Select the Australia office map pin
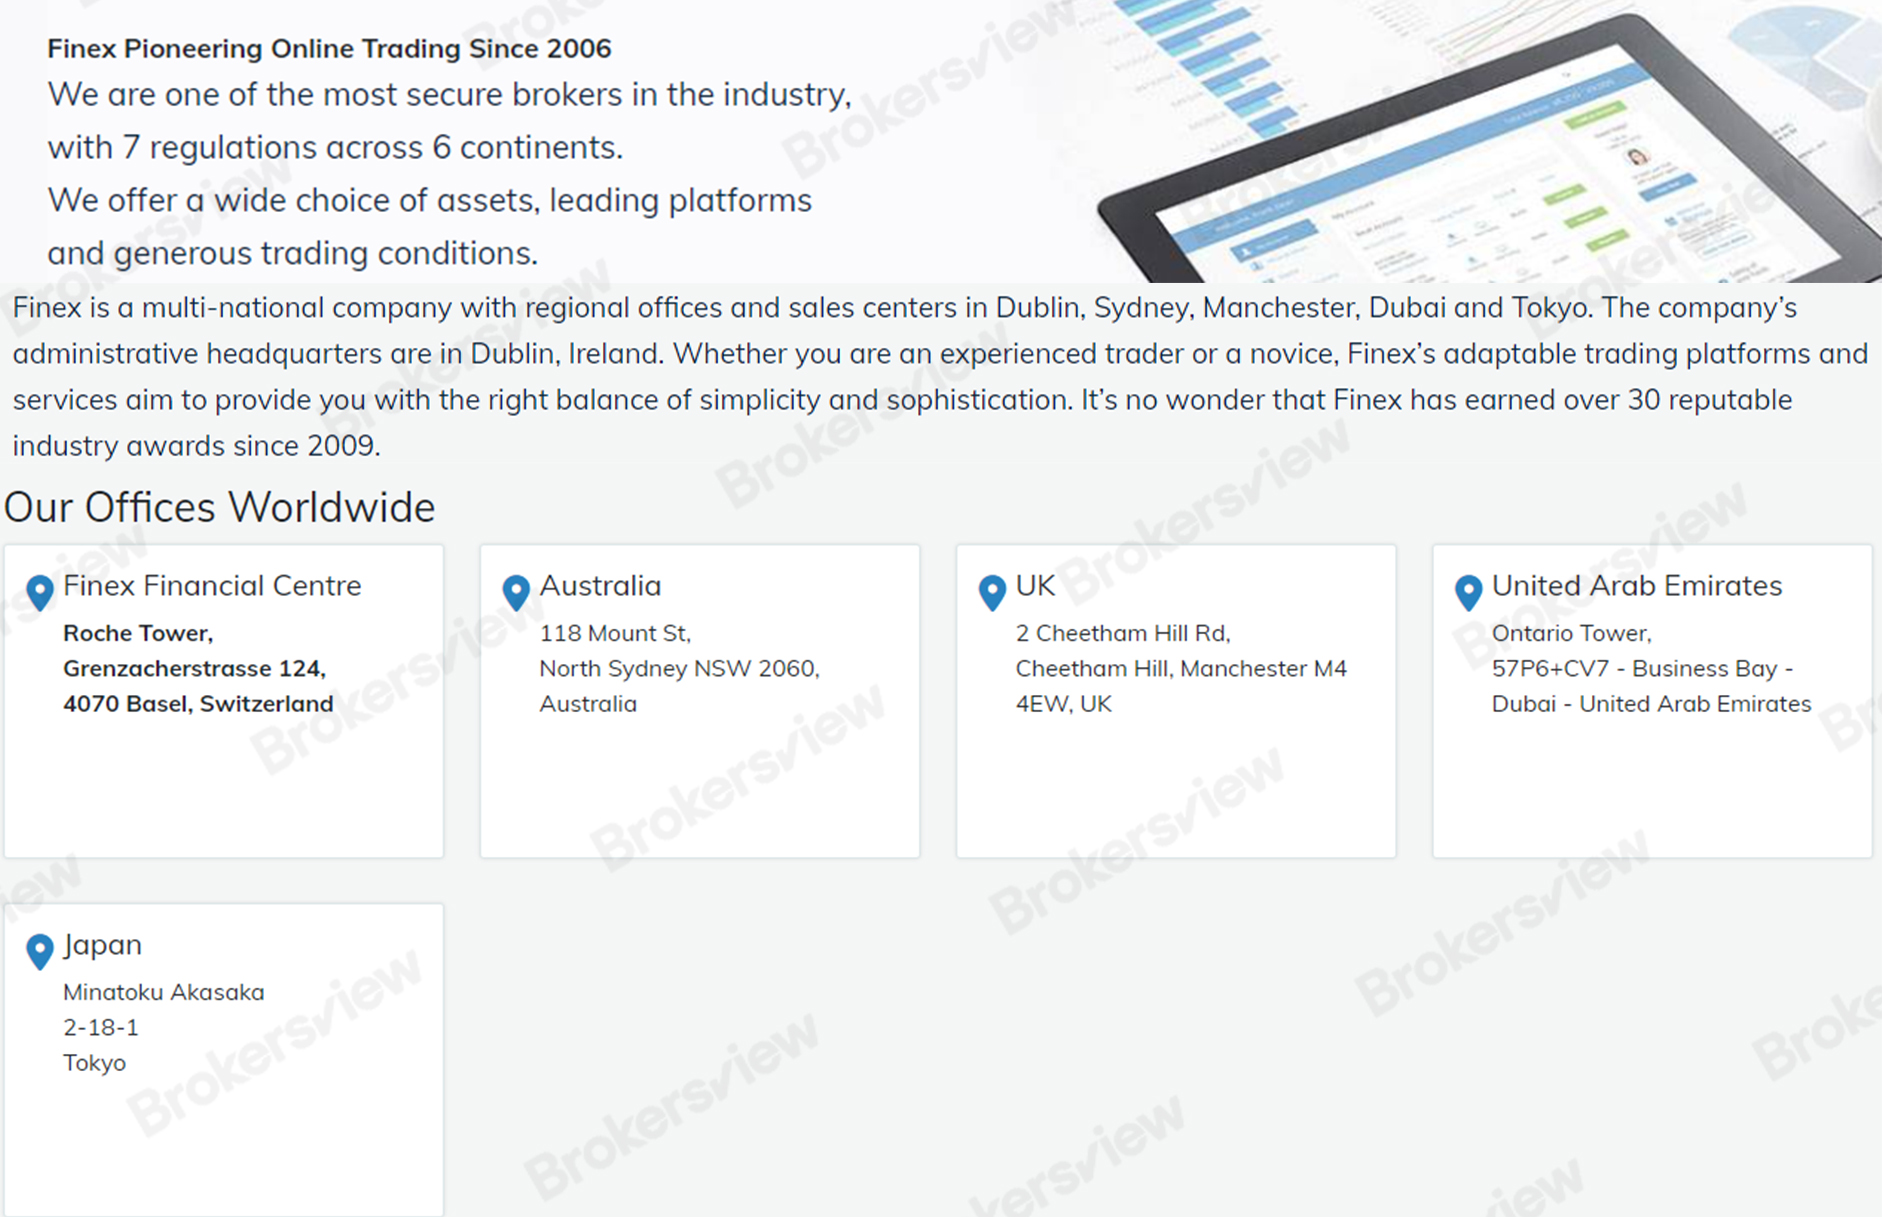The height and width of the screenshot is (1217, 1882). point(516,593)
